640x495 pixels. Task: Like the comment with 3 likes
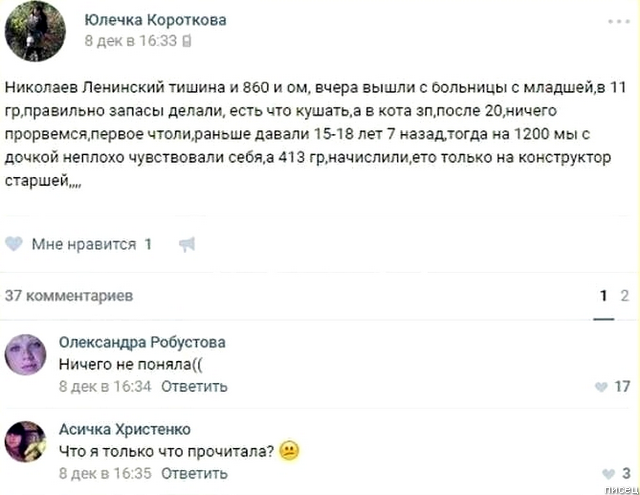pos(605,473)
